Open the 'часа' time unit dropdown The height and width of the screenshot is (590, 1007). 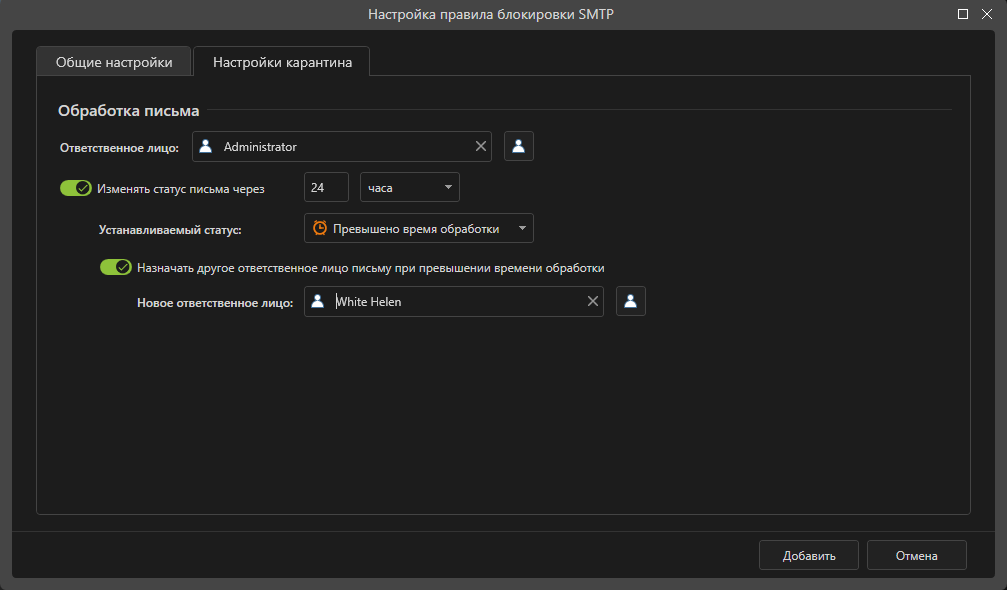click(x=409, y=187)
